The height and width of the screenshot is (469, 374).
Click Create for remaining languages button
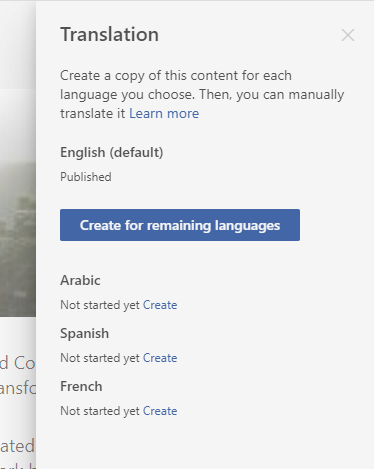[x=180, y=225]
